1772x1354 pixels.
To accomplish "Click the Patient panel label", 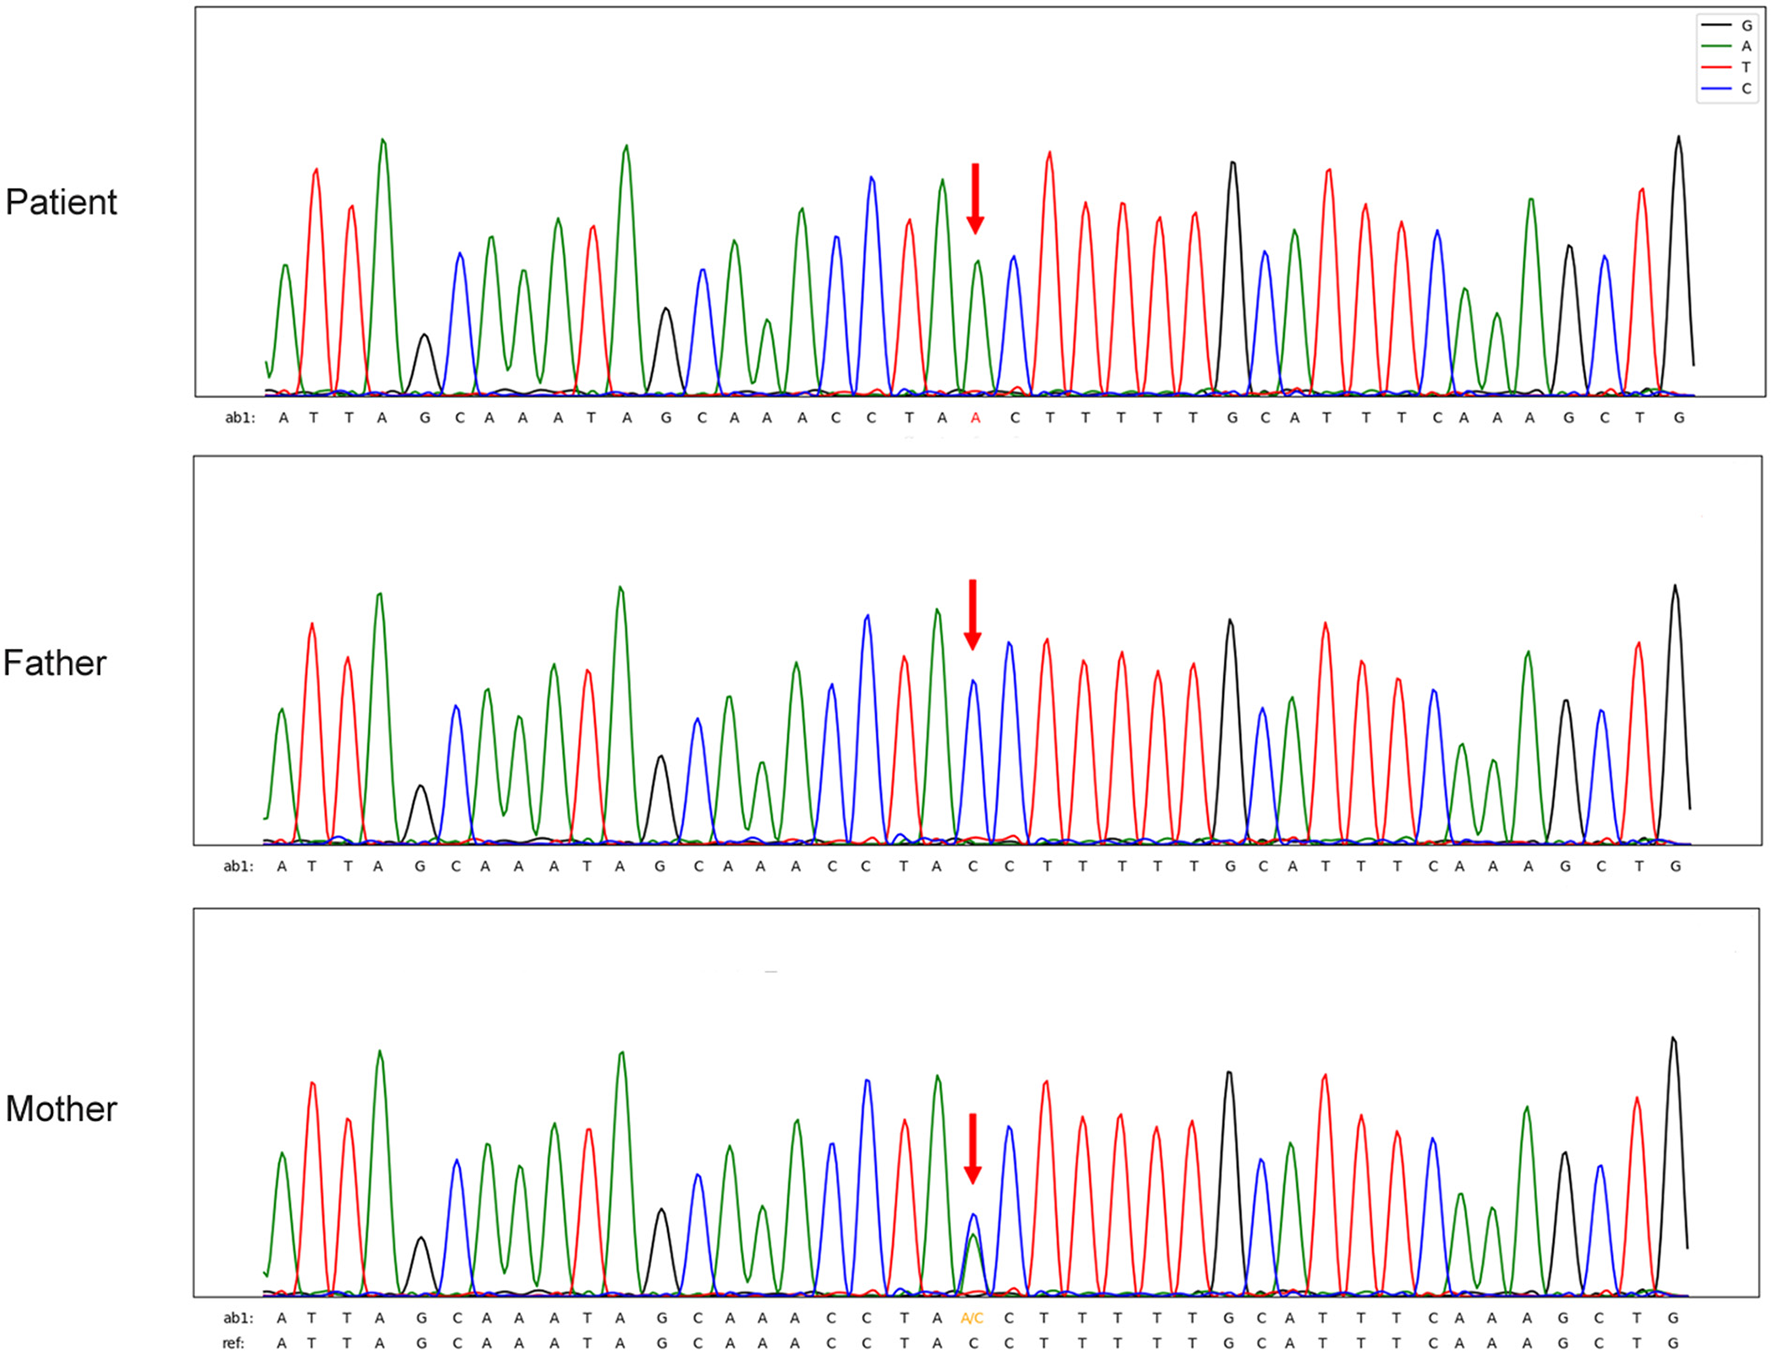I will (x=61, y=202).
